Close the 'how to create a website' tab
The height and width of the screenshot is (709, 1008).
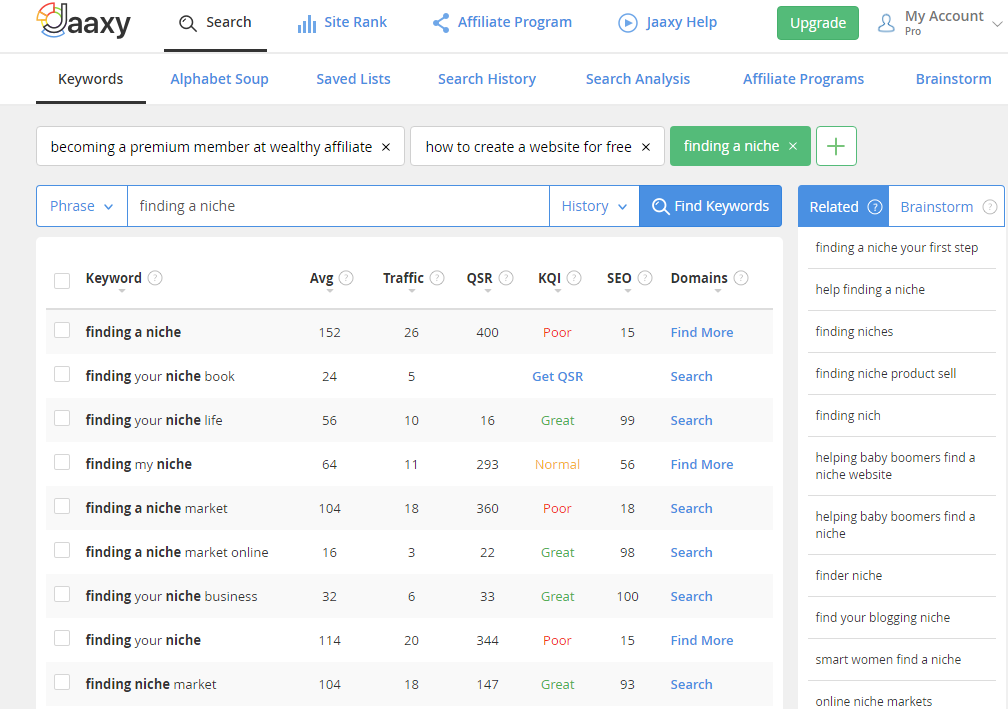[x=646, y=147]
